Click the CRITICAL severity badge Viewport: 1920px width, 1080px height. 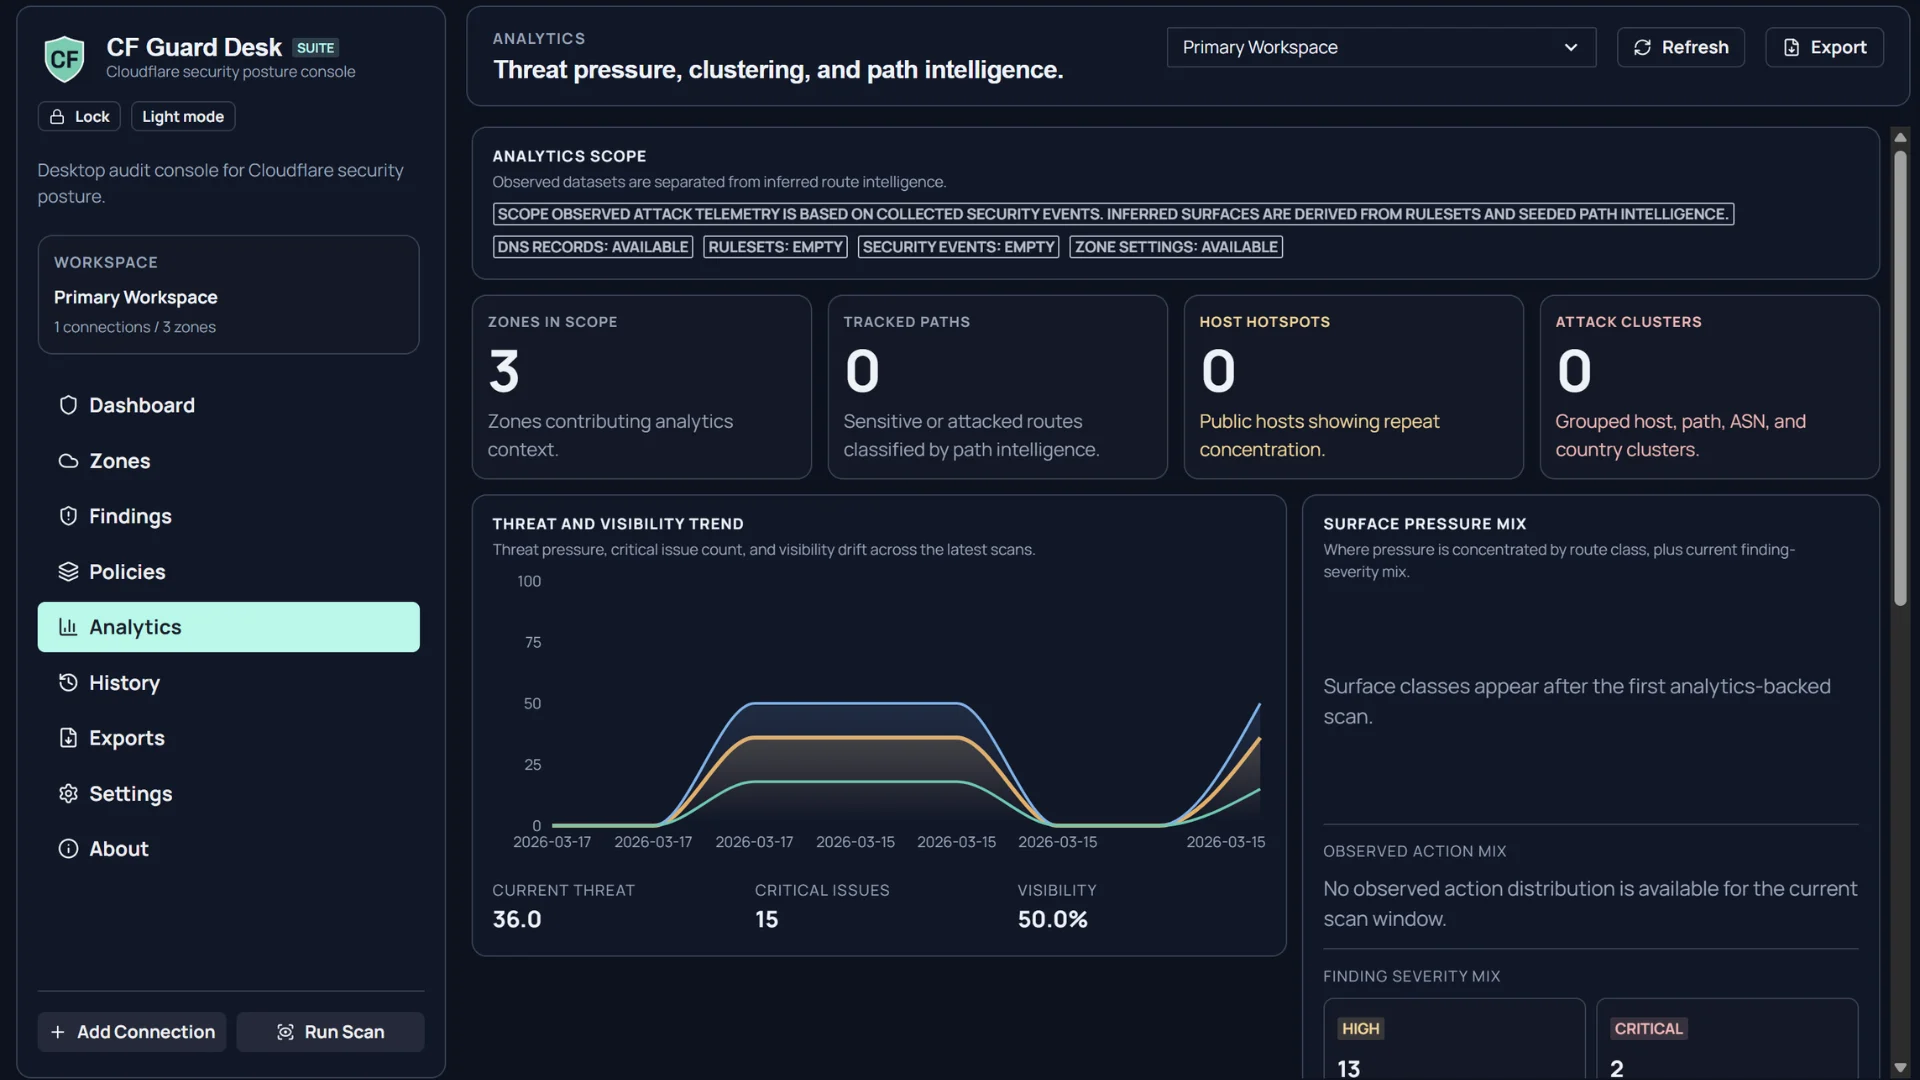click(x=1648, y=1029)
